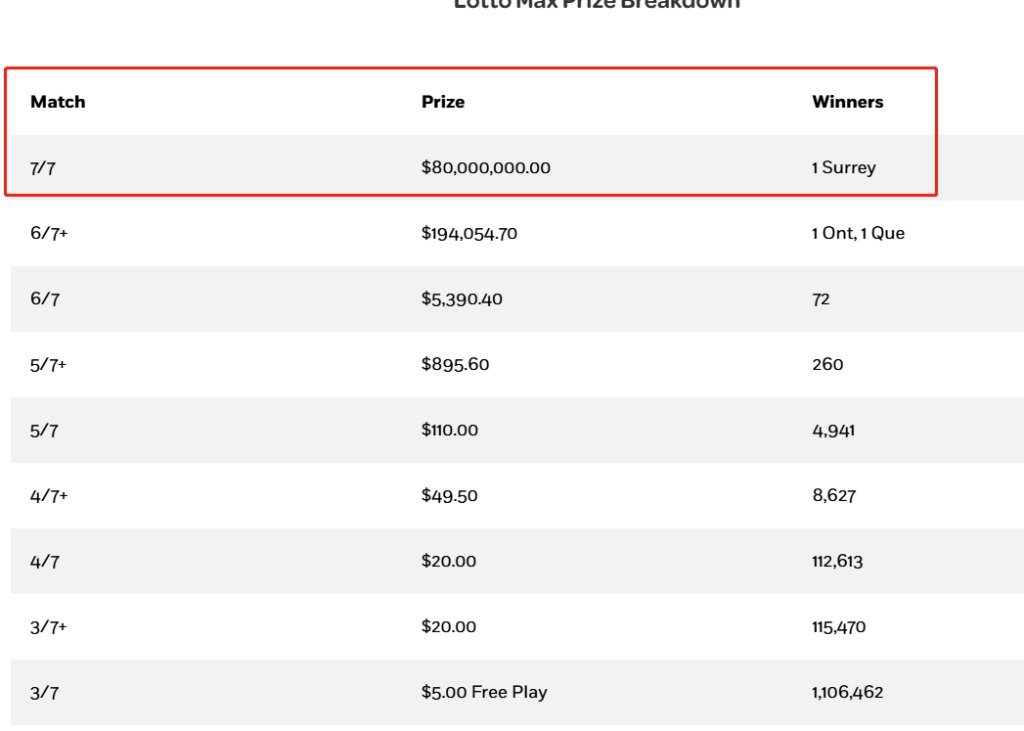Select the "115,470" winners count
The image size is (1024, 731).
[x=839, y=627]
